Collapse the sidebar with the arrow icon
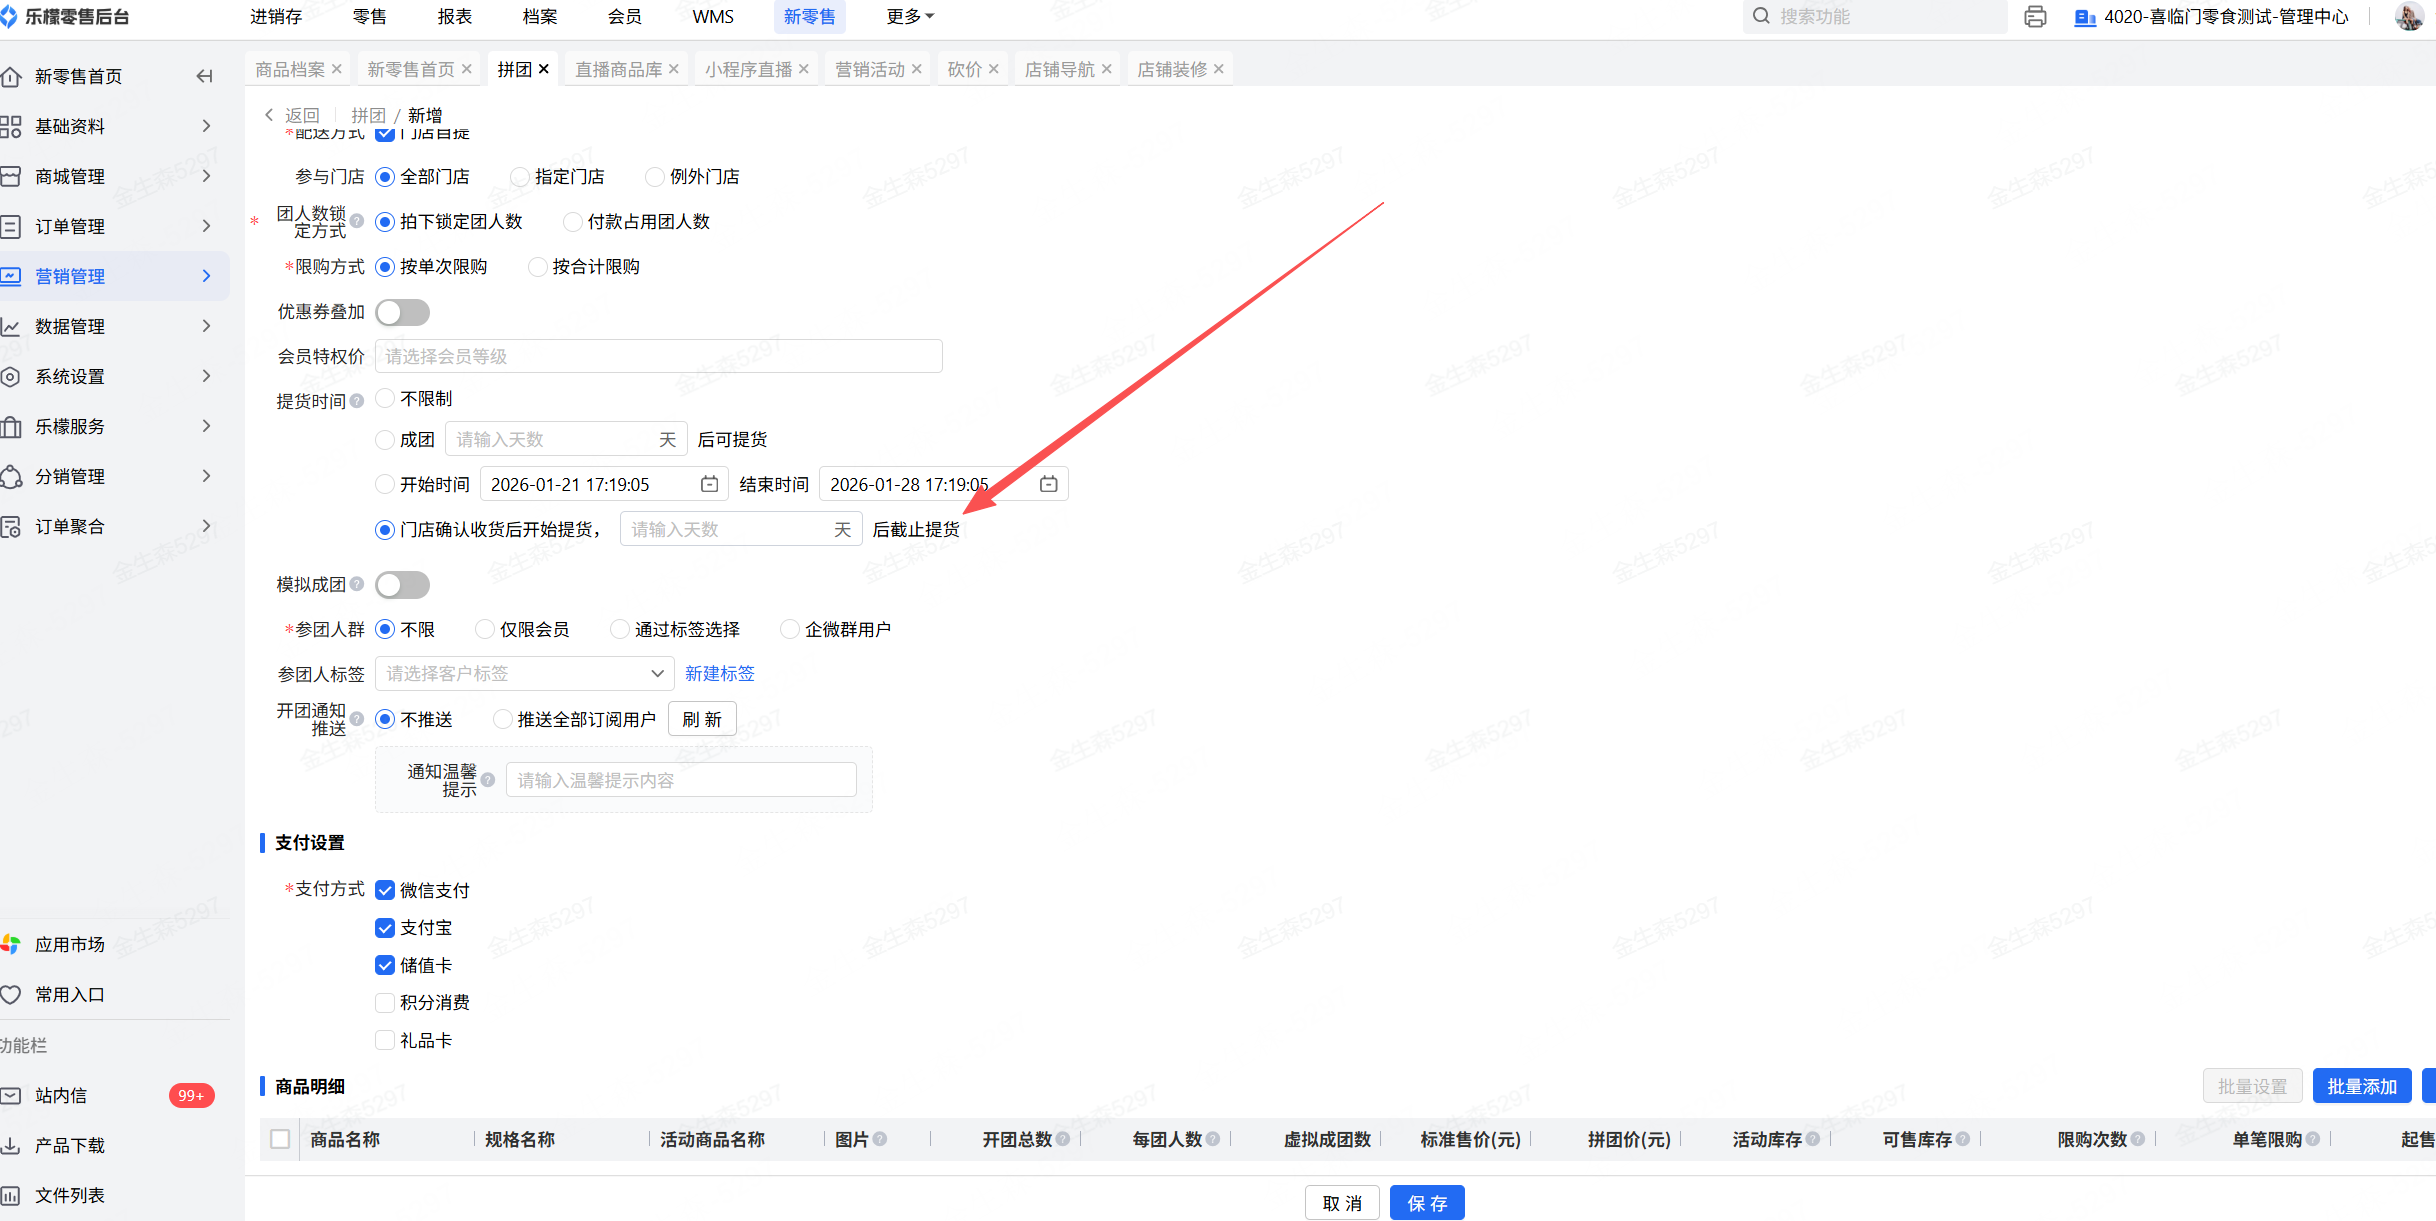The image size is (2436, 1221). pyautogui.click(x=204, y=76)
